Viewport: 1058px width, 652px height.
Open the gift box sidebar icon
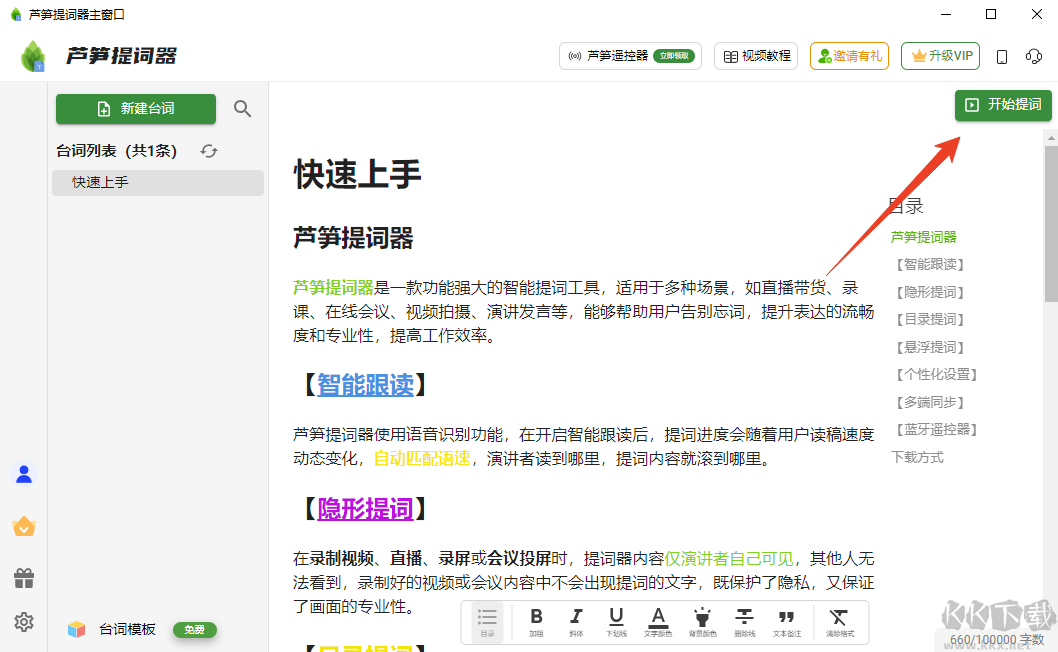[24, 578]
